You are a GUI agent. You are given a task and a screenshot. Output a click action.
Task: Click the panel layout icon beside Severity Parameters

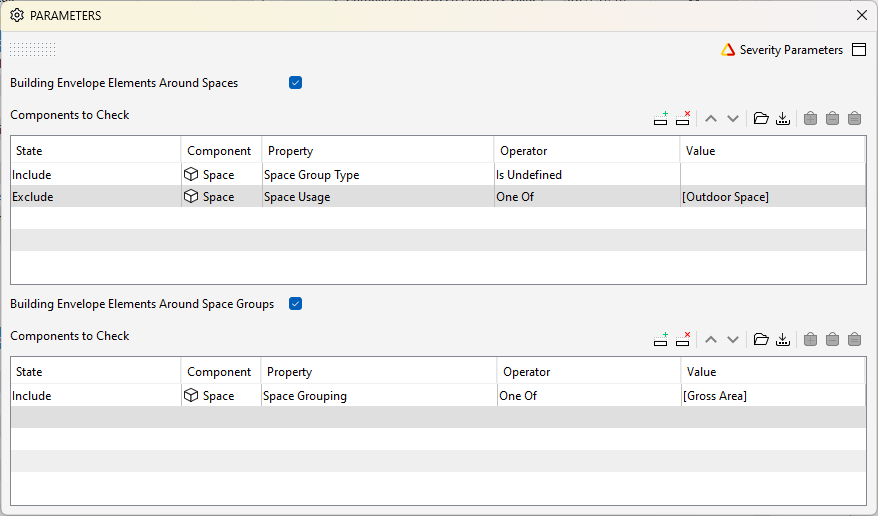pos(859,50)
